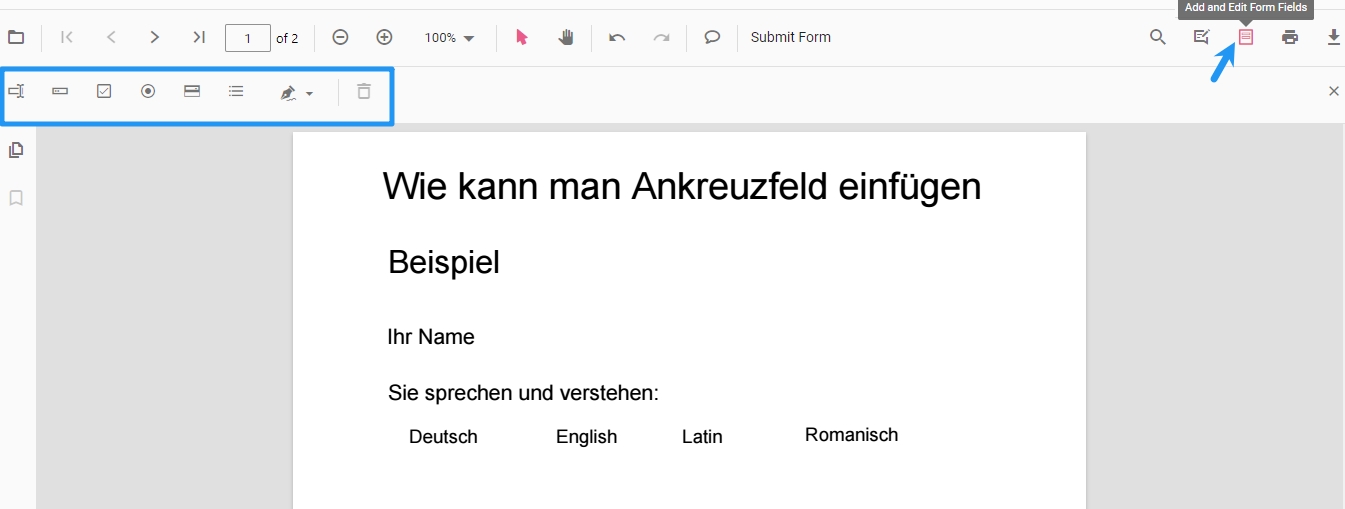Open the bookmarks panel
Image resolution: width=1345 pixels, height=509 pixels.
16,198
